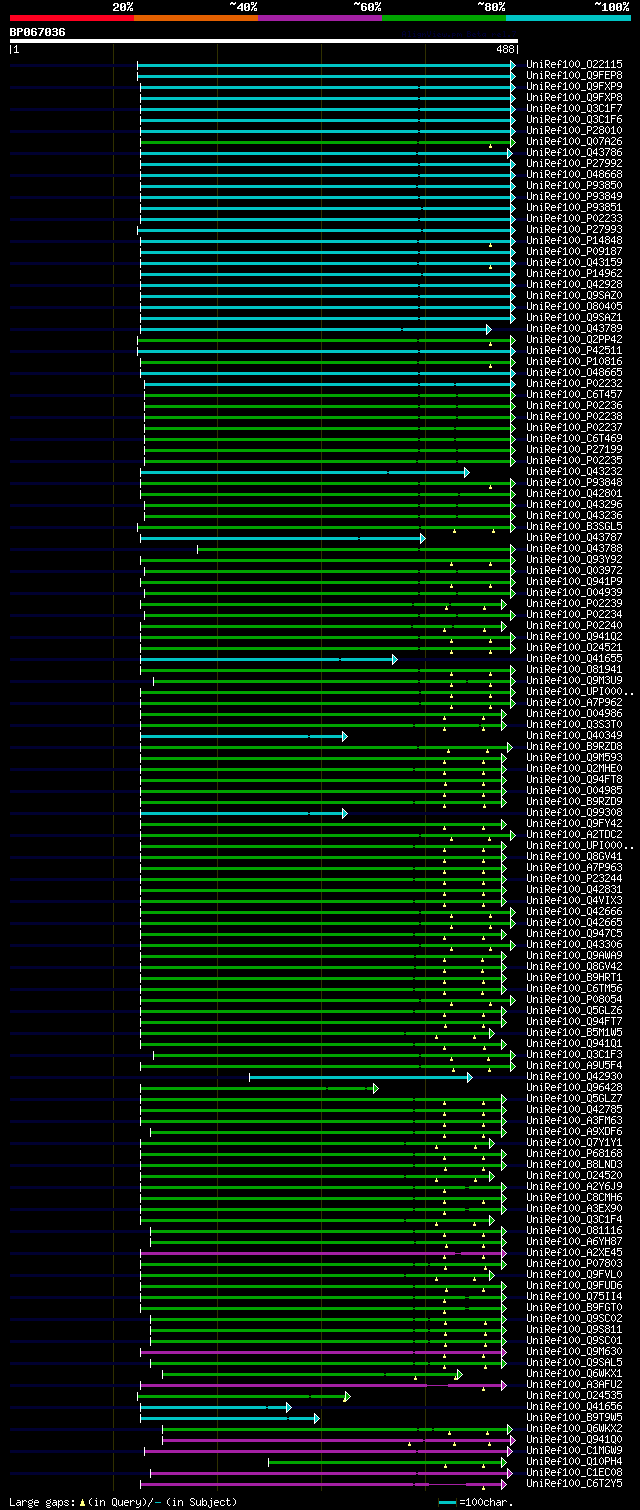Click the green alignment bar for Q96428
Screen dimensions: 640x1510
(x=259, y=1087)
